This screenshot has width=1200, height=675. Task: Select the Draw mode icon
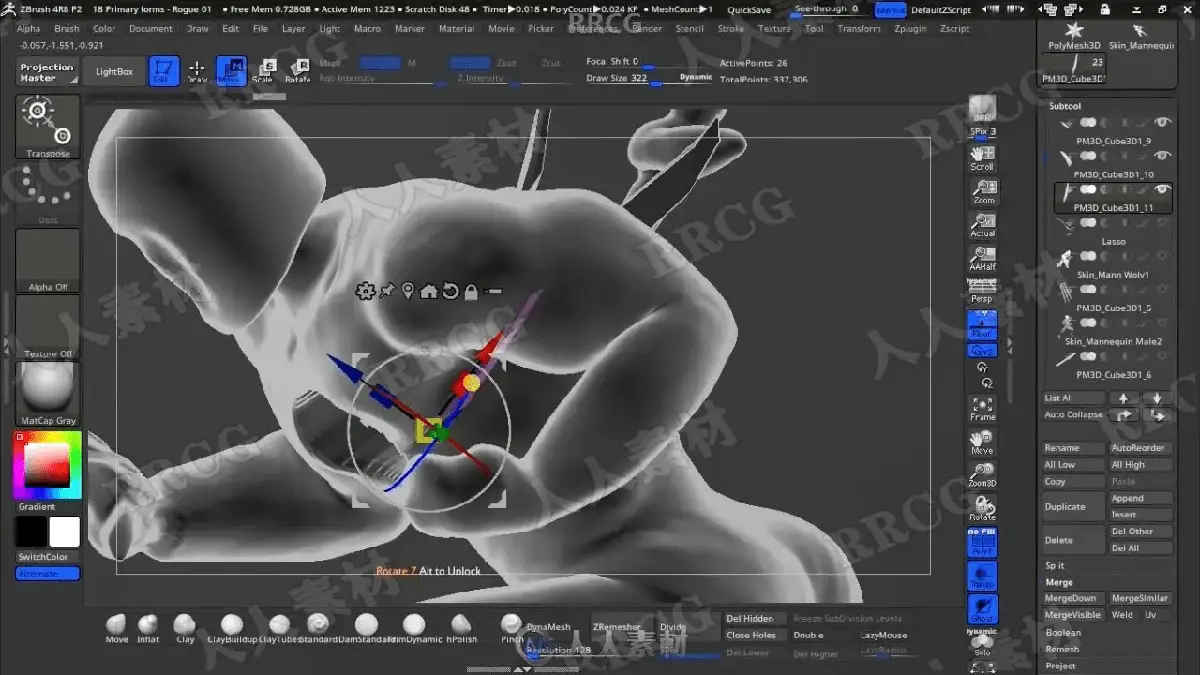[198, 70]
